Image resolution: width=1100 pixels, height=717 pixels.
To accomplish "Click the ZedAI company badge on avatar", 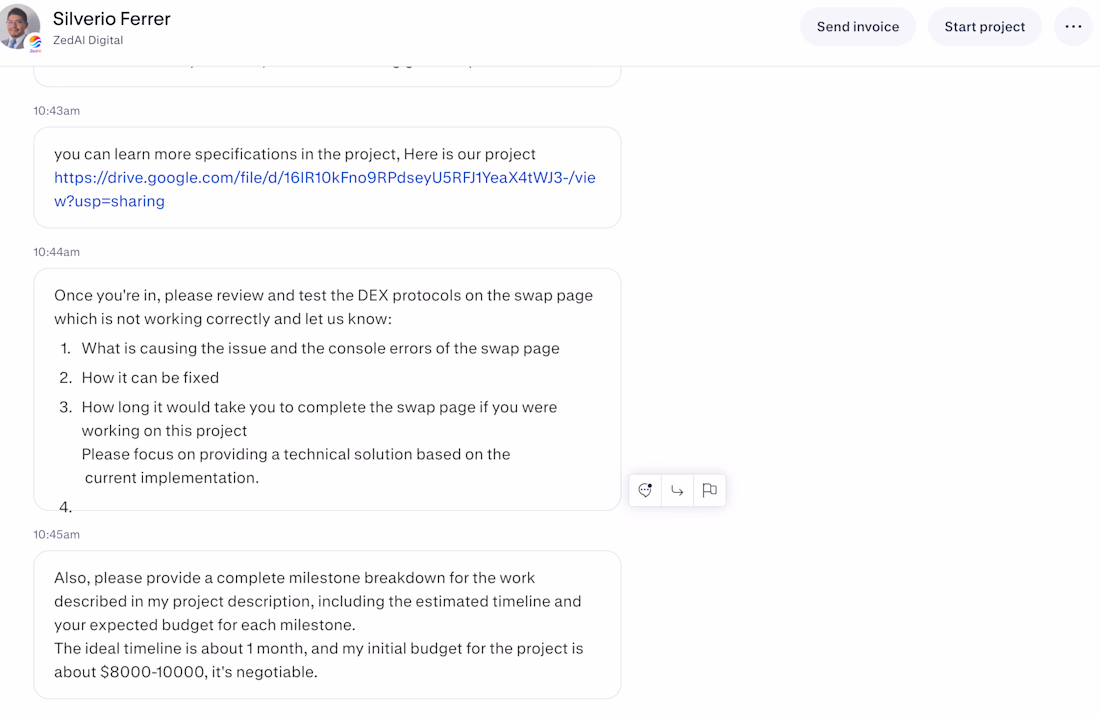I will [x=35, y=43].
